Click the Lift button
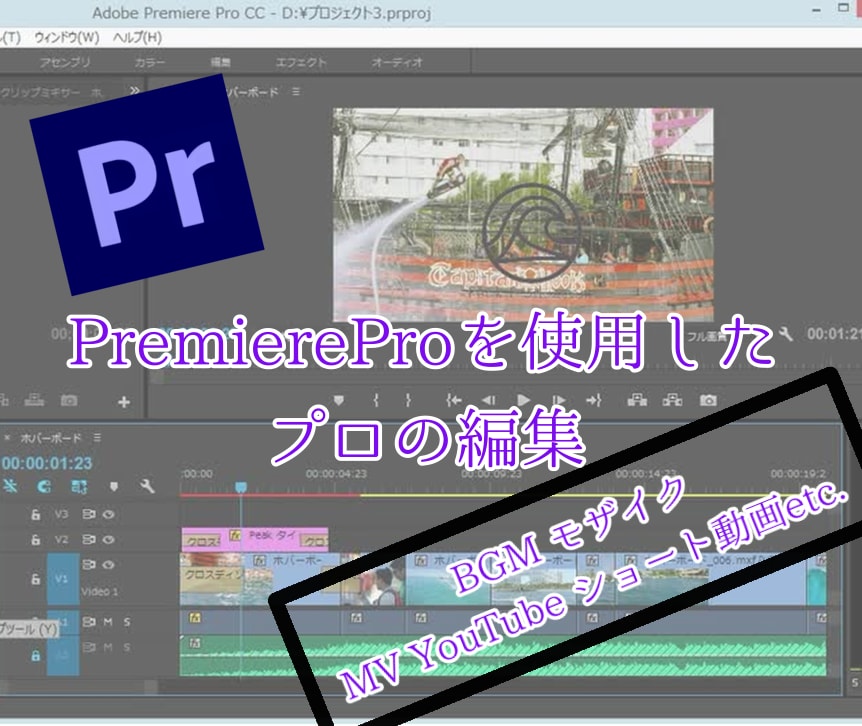The width and height of the screenshot is (862, 726). click(x=637, y=400)
